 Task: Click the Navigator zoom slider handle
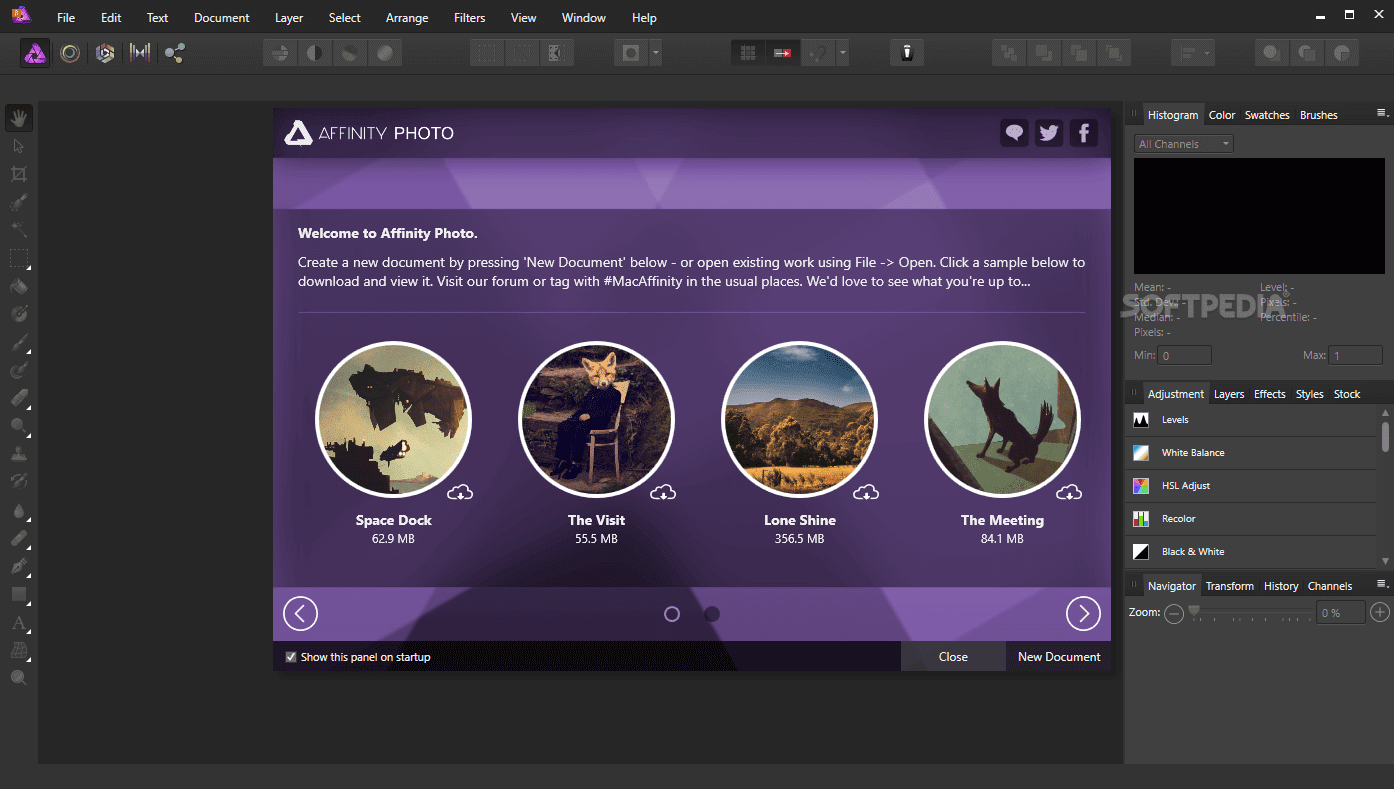(1193, 611)
